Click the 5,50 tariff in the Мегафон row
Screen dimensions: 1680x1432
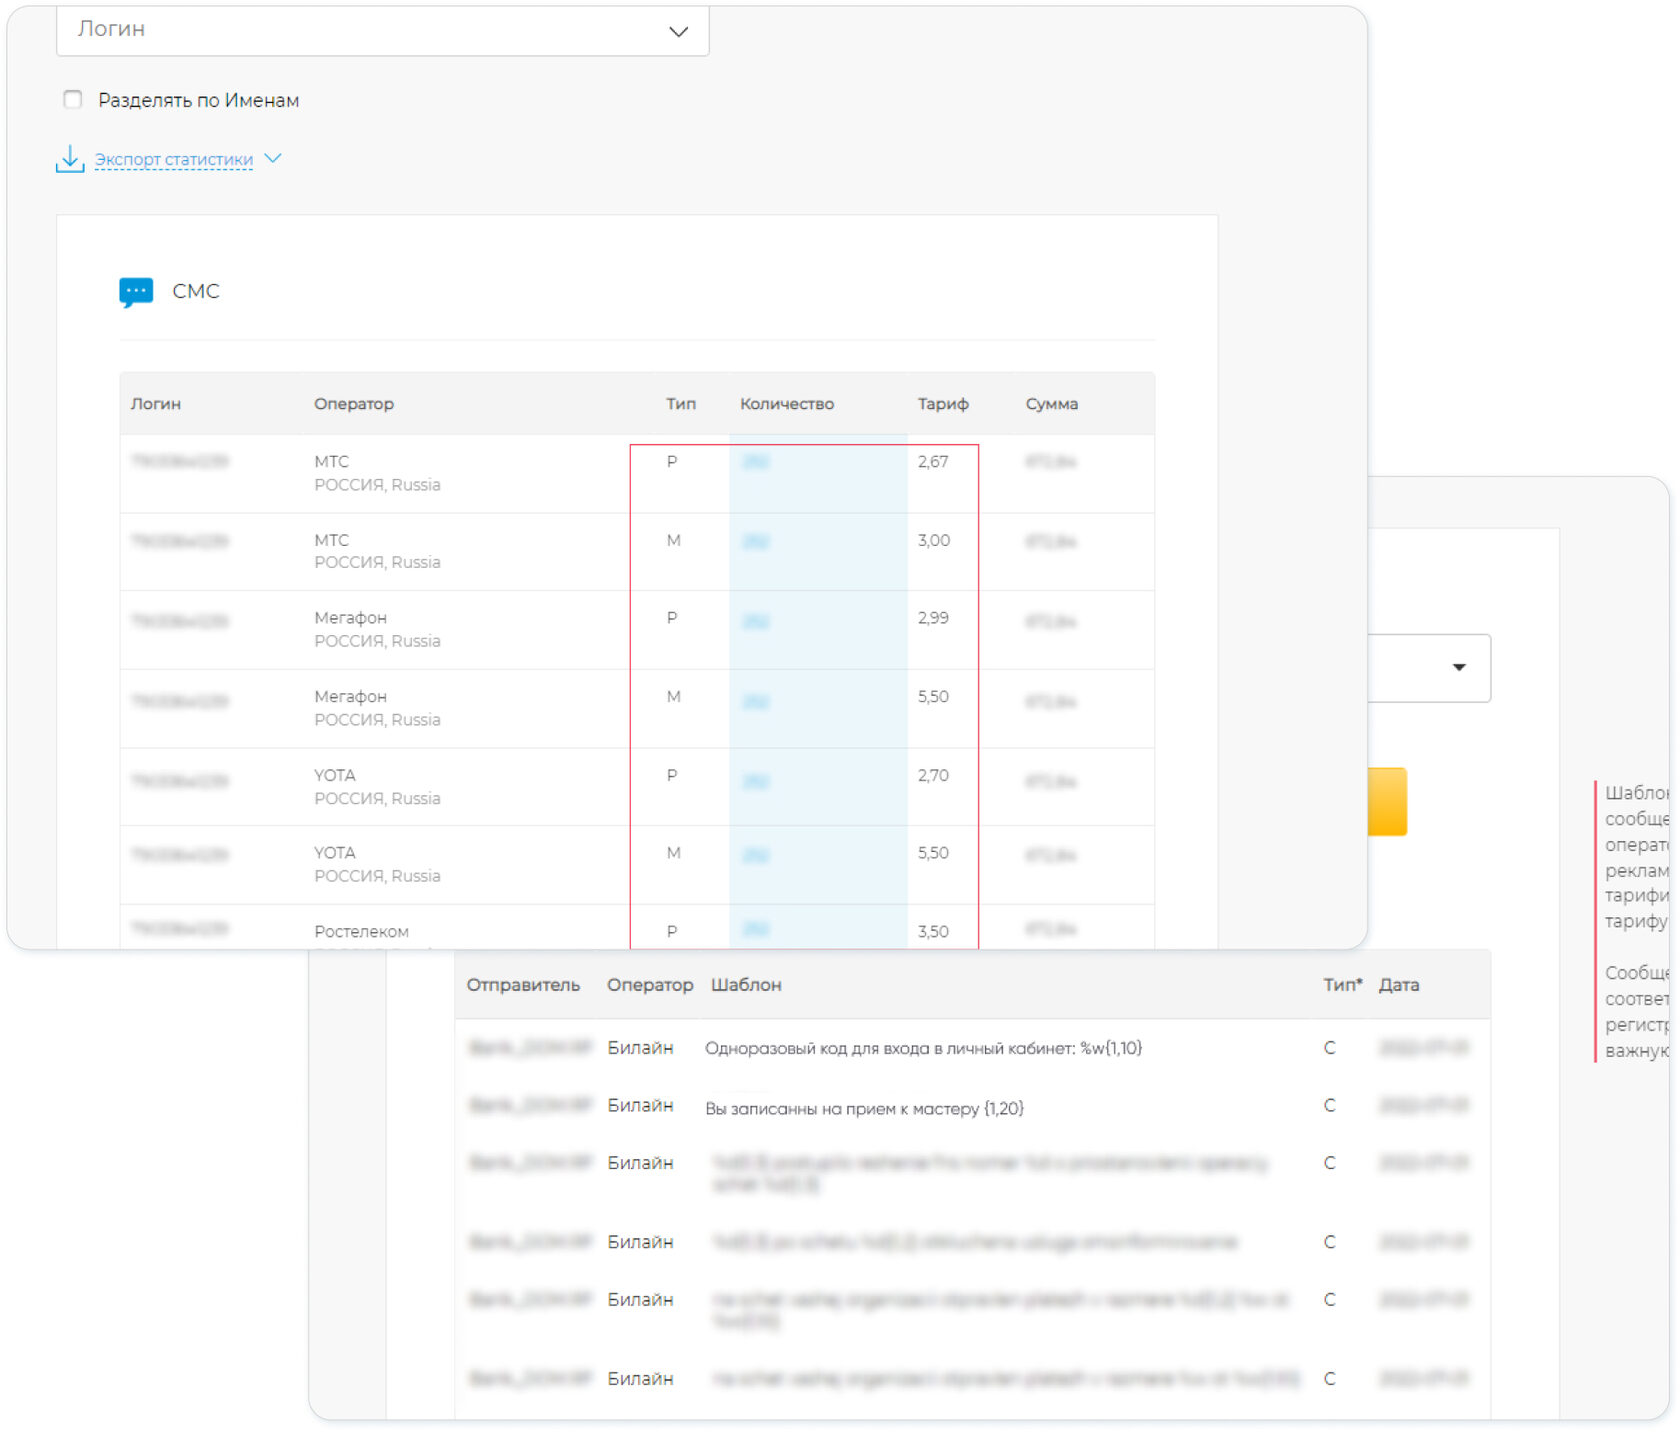tap(933, 697)
